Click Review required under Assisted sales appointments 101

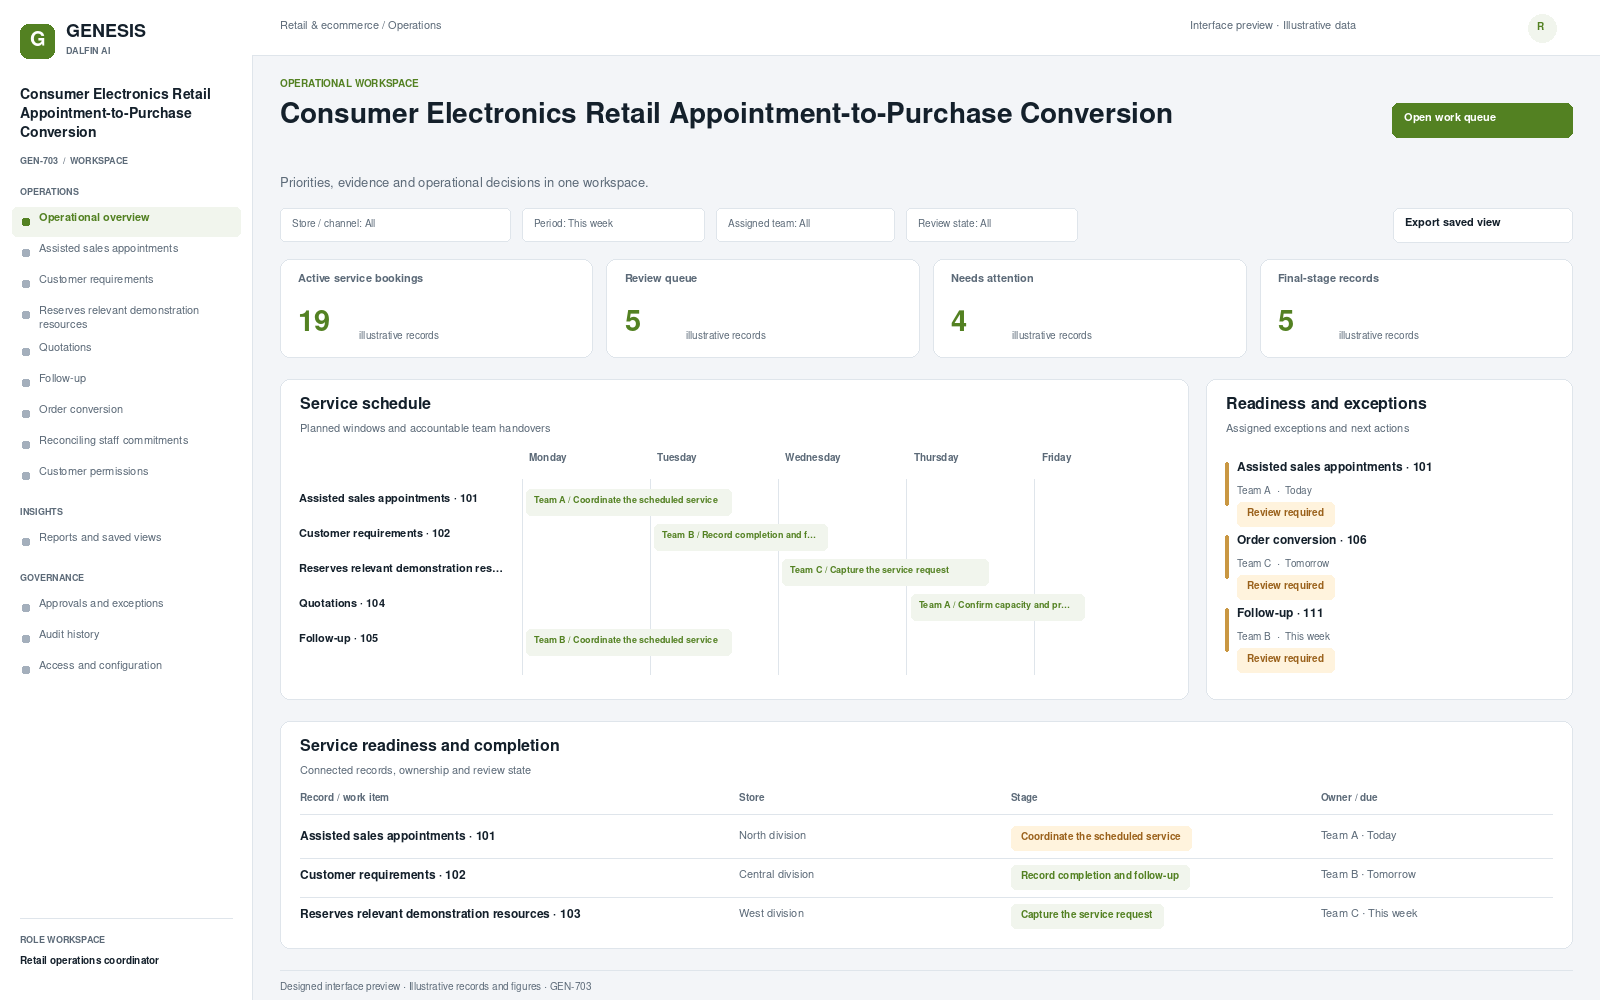point(1285,514)
